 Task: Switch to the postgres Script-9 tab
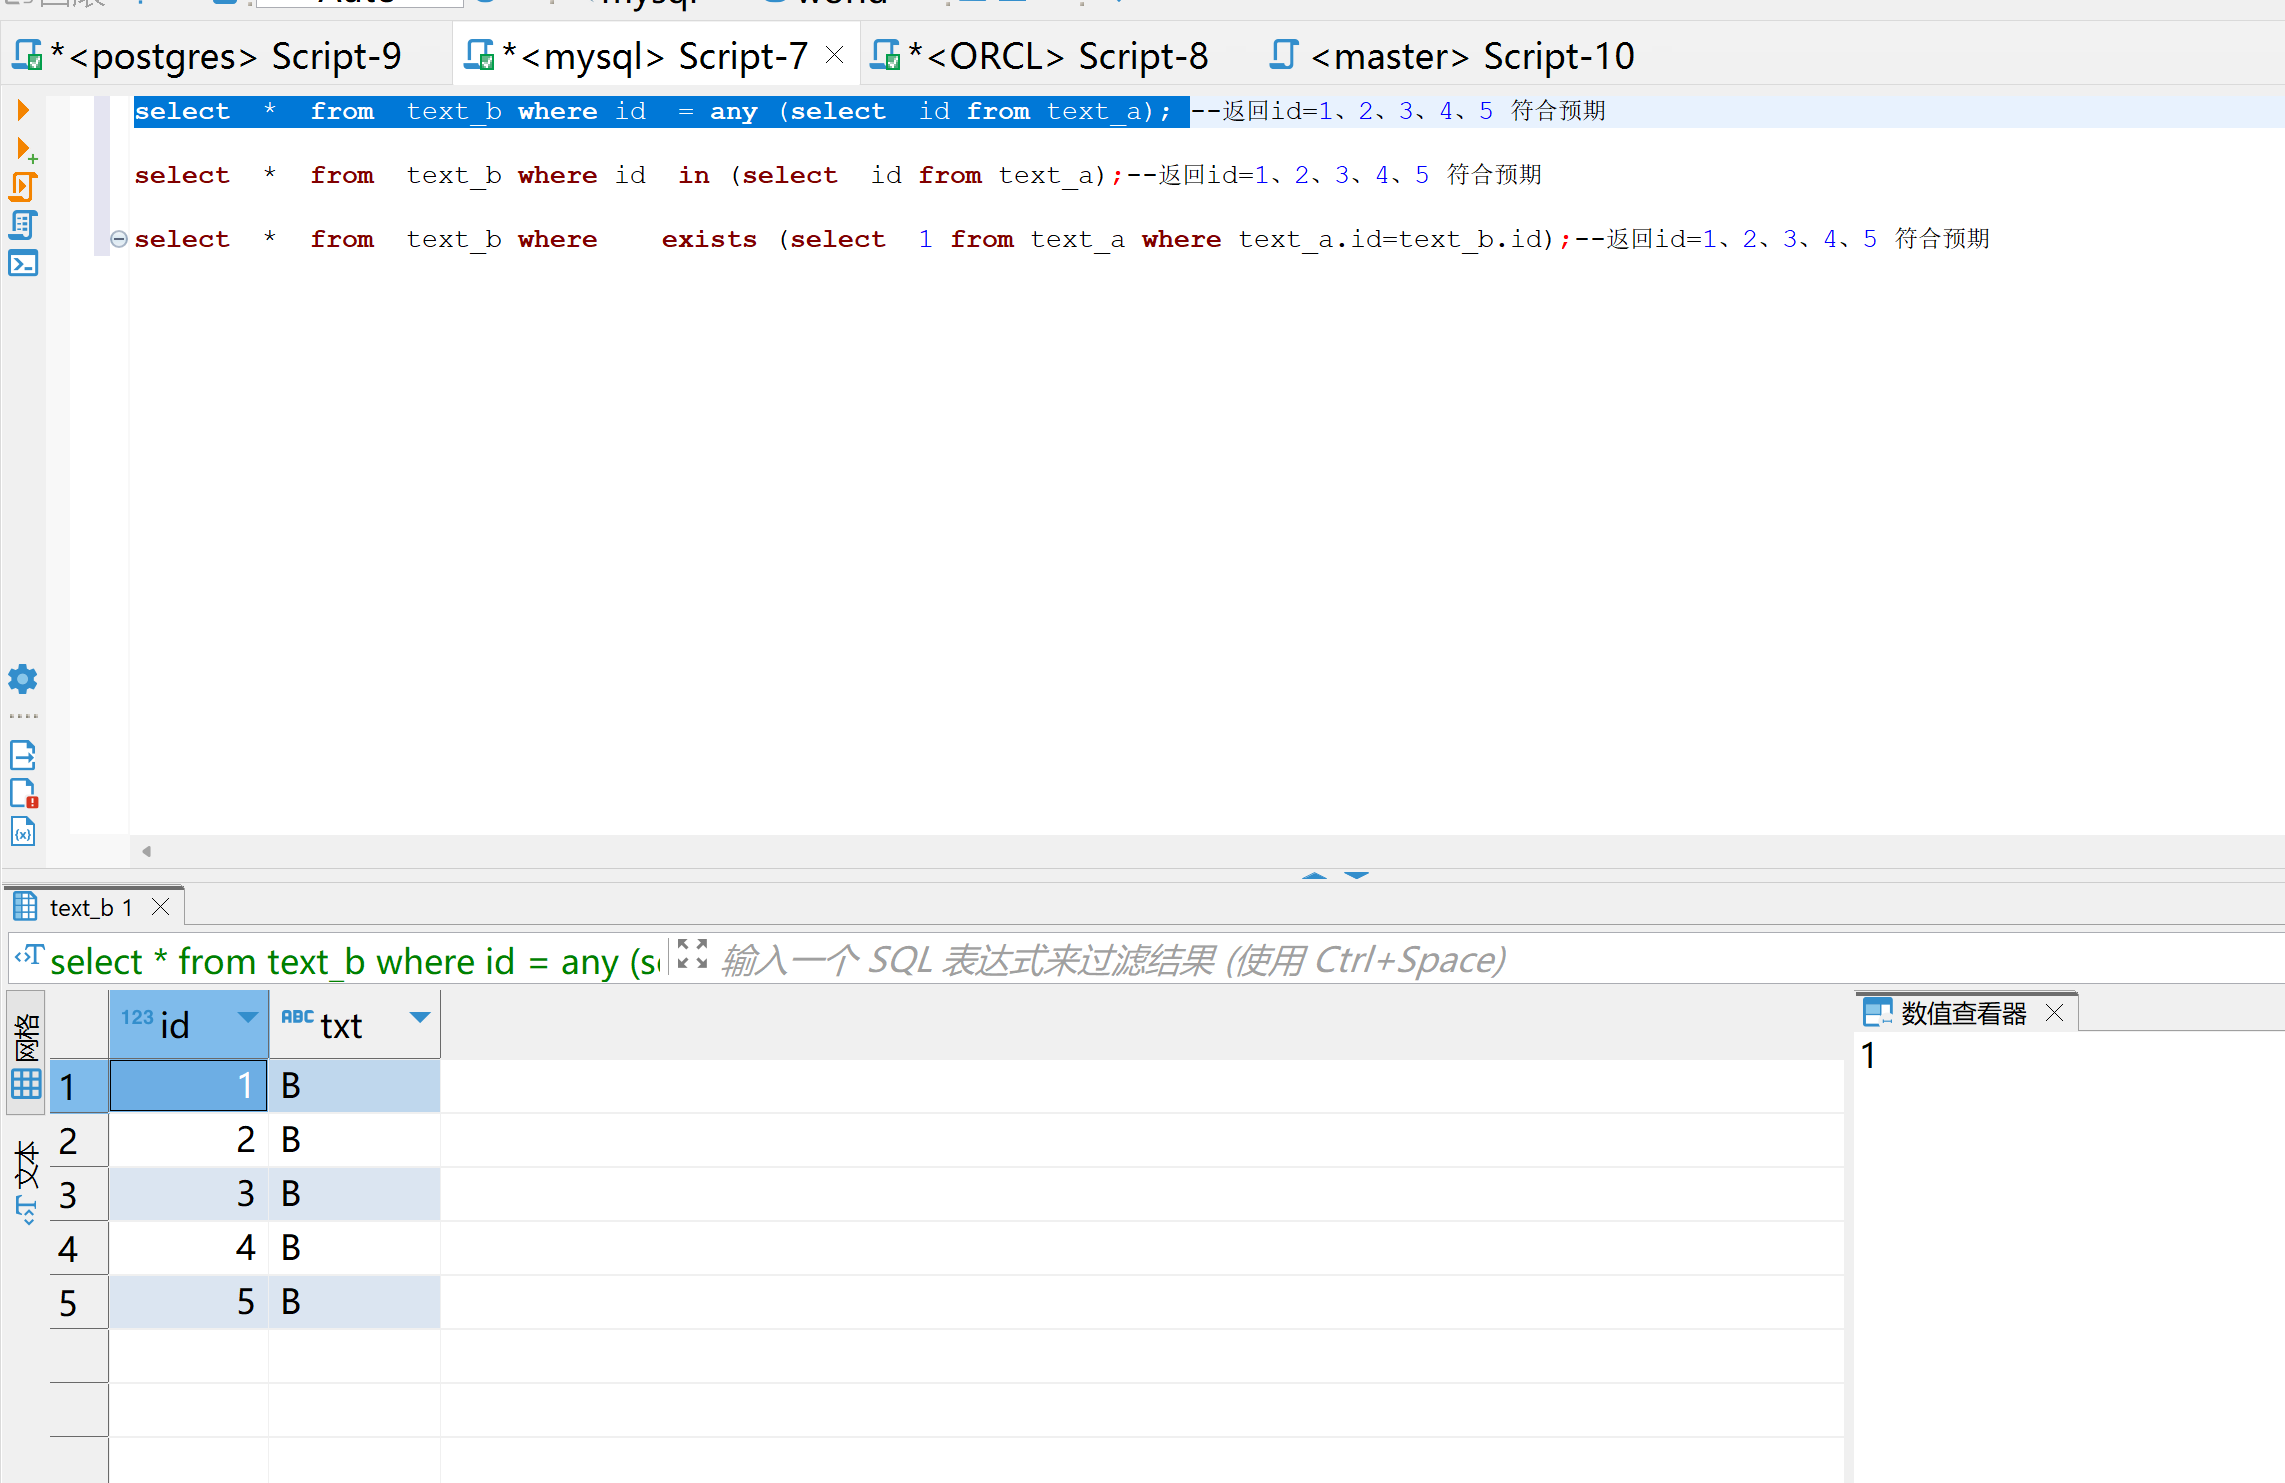225,56
